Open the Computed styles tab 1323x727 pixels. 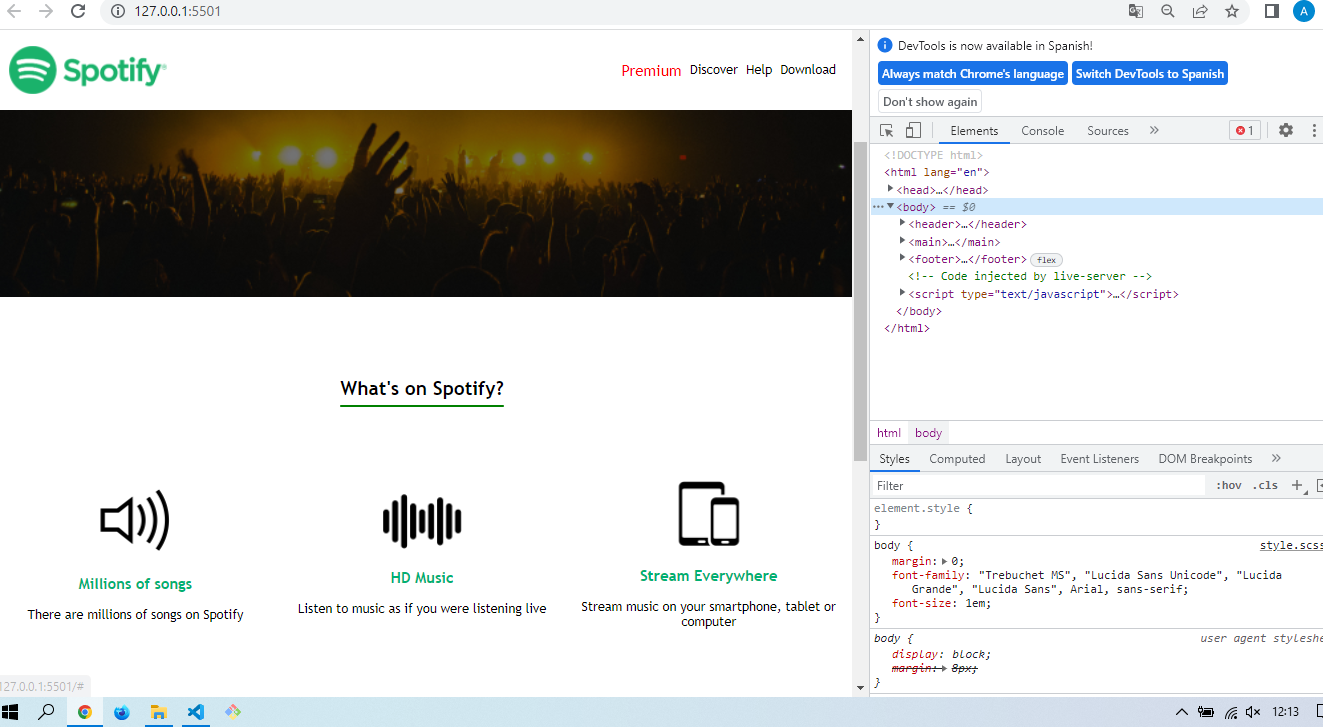pos(957,458)
